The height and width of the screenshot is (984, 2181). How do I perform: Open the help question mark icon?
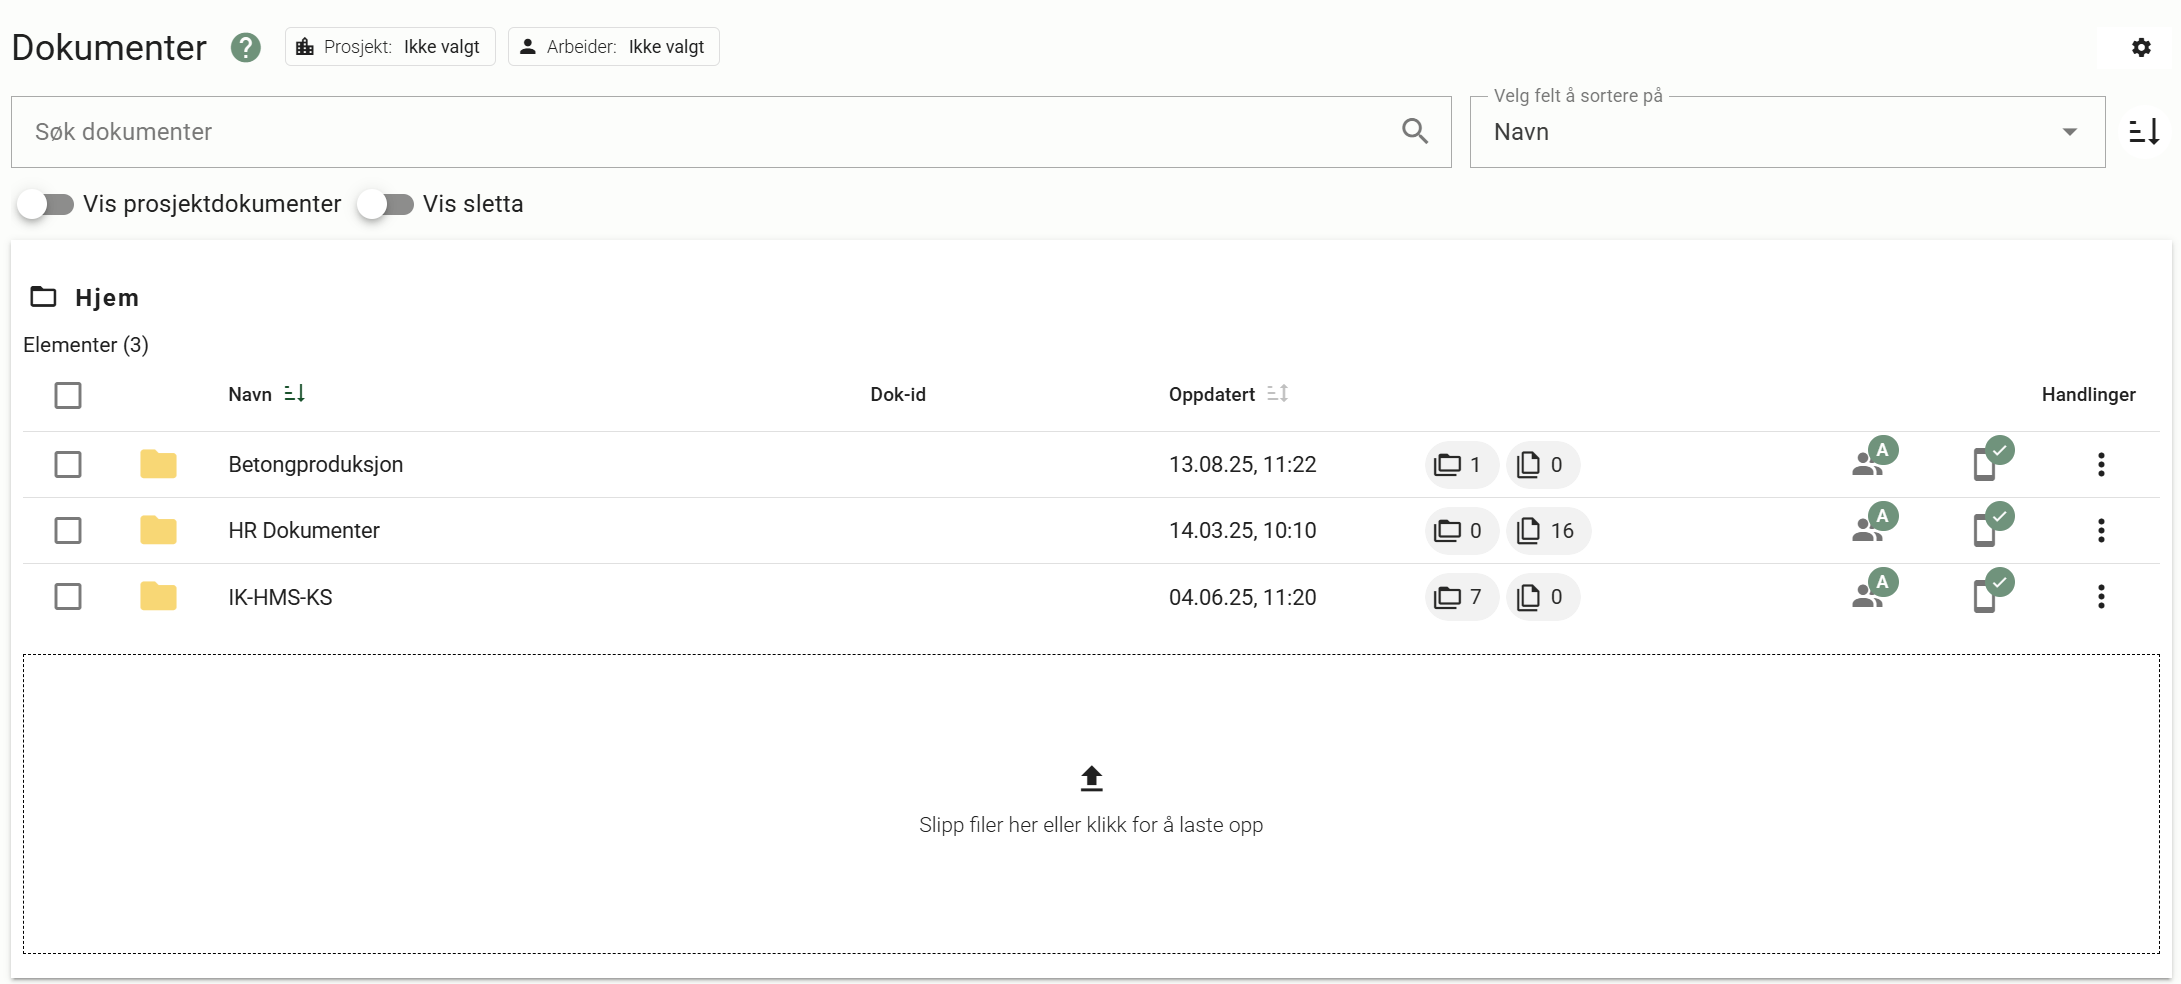[x=245, y=47]
